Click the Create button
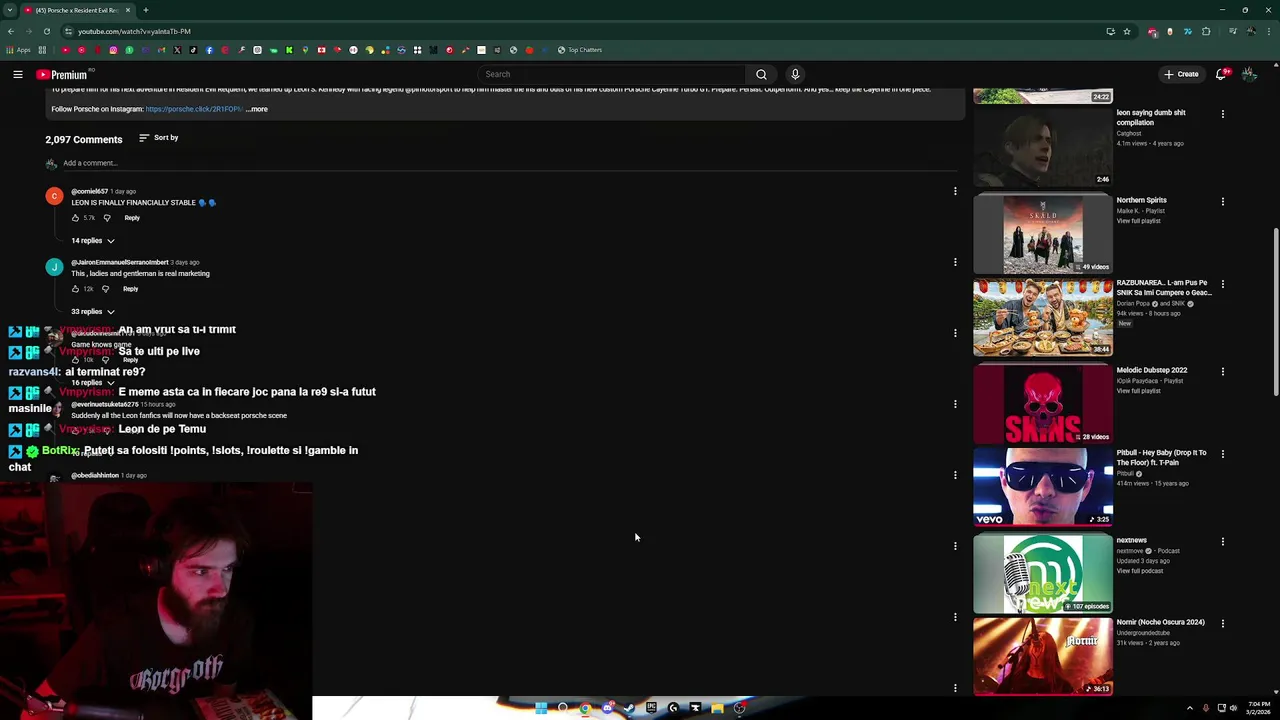1280x720 pixels. pos(1181,74)
